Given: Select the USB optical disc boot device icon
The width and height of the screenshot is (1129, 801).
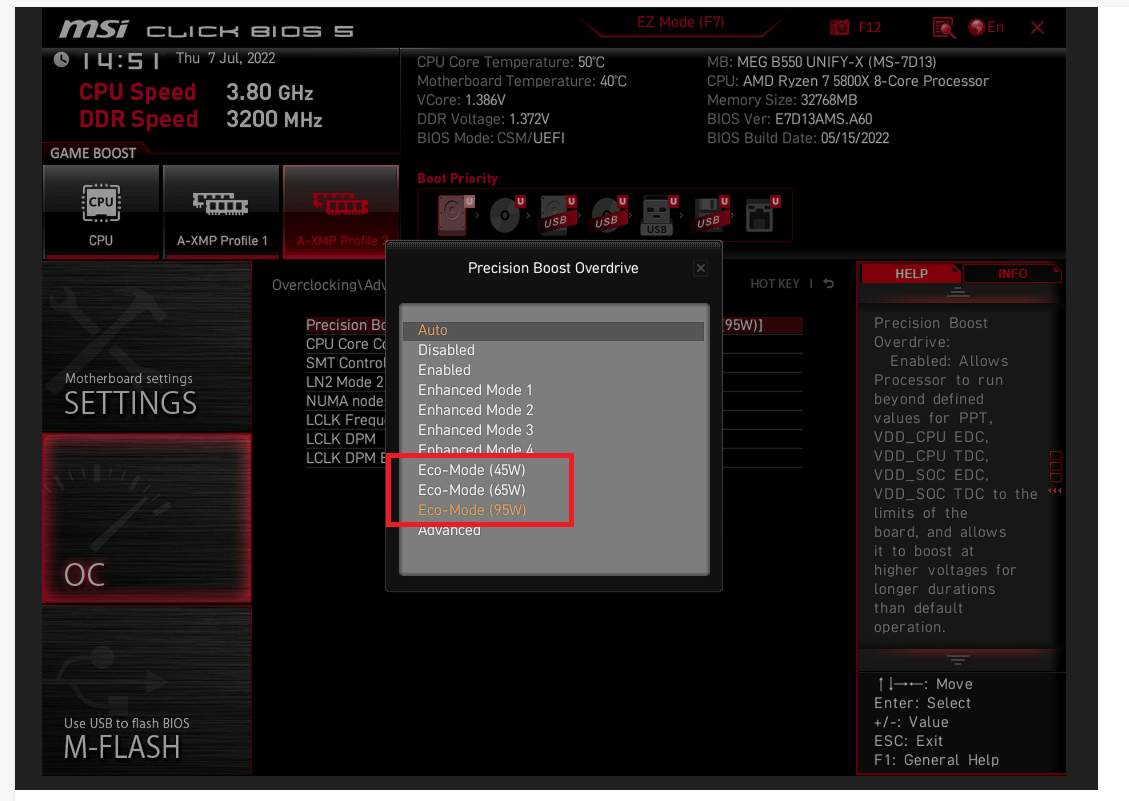Looking at the screenshot, I should click(609, 215).
